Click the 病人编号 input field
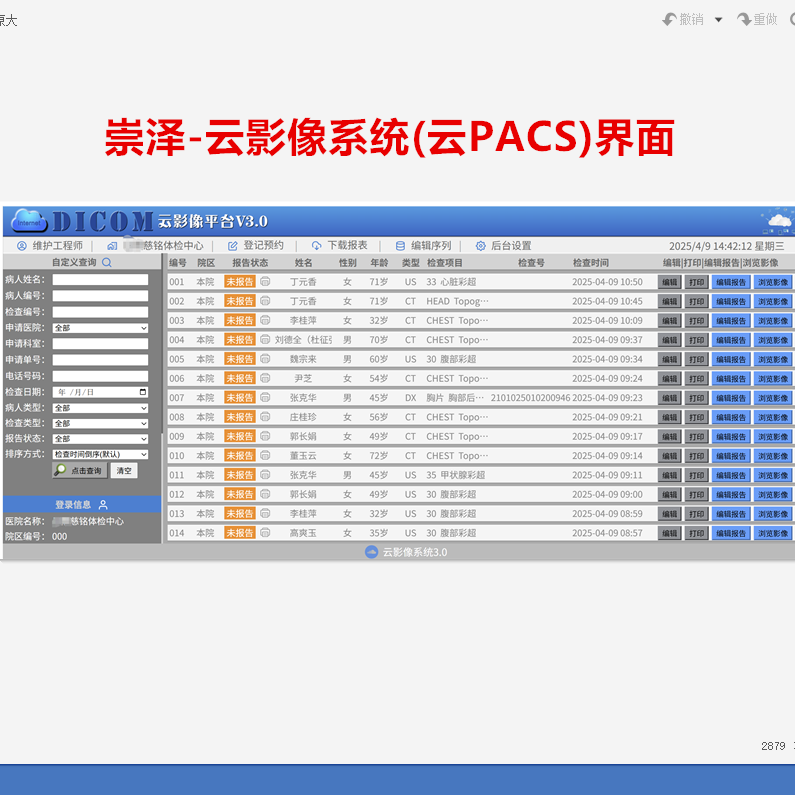The width and height of the screenshot is (795, 795). point(100,296)
